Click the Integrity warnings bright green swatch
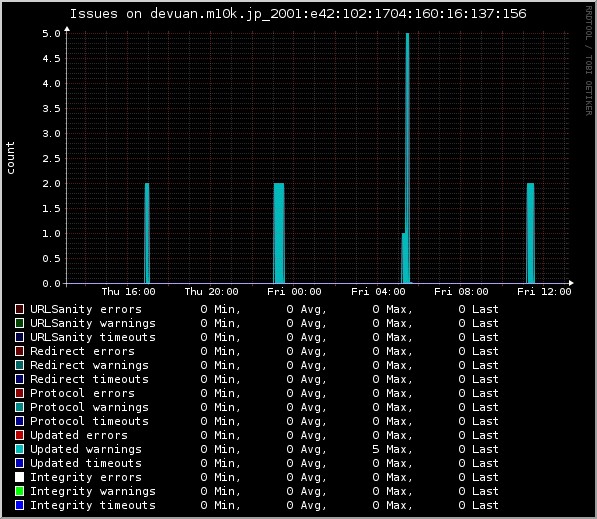Screen dimensions: 597x519 (x=19, y=491)
